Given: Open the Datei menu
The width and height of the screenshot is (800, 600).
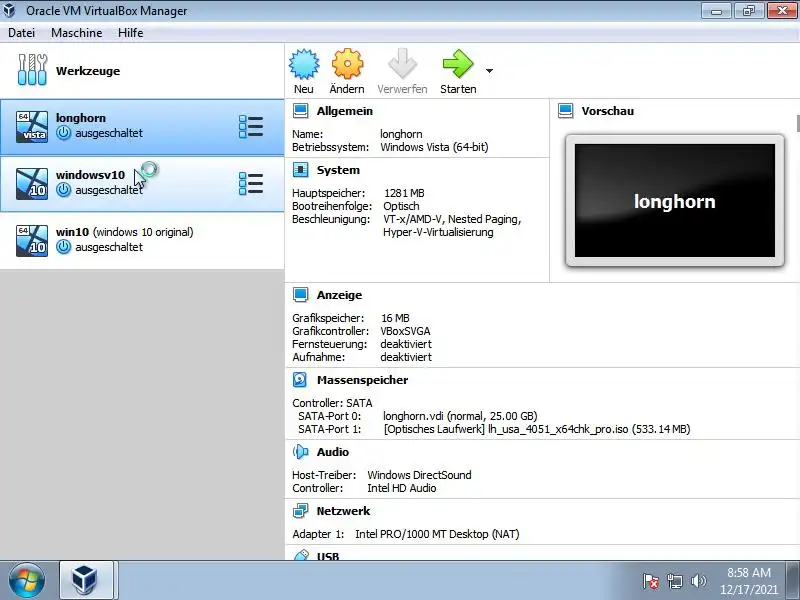Looking at the screenshot, I should tap(21, 33).
